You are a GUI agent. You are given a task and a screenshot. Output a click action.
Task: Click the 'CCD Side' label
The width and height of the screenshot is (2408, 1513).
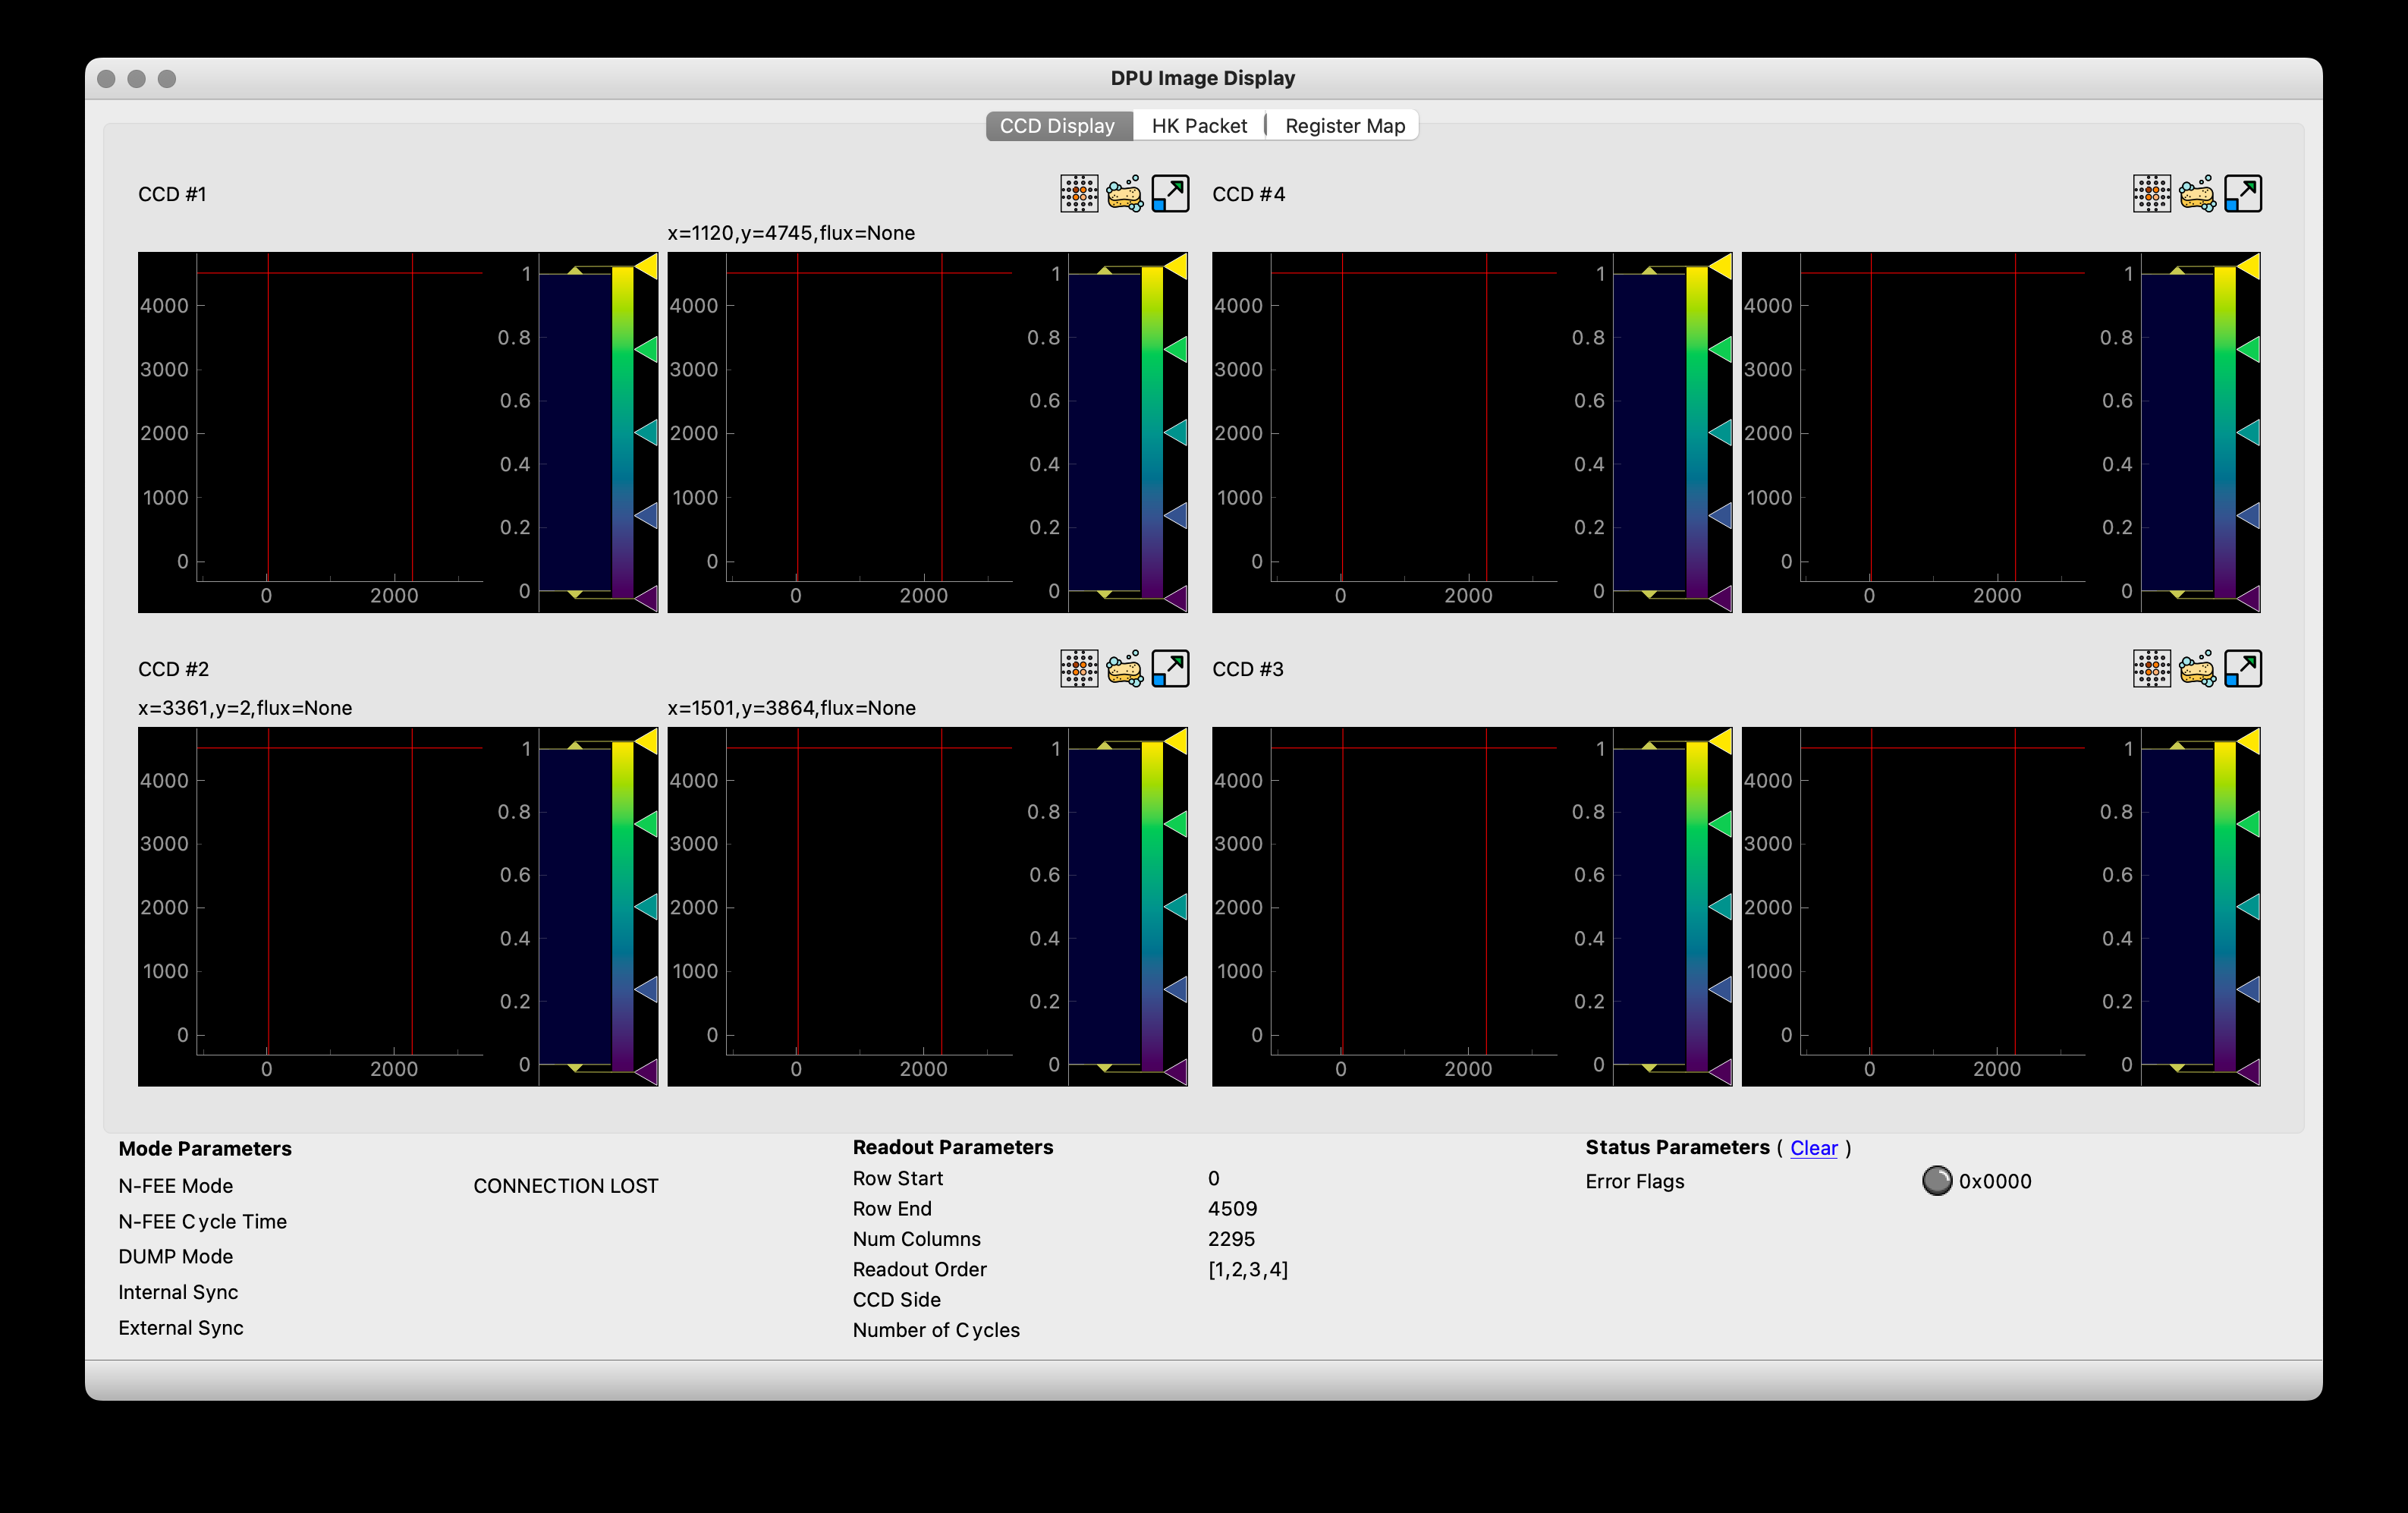(897, 1300)
